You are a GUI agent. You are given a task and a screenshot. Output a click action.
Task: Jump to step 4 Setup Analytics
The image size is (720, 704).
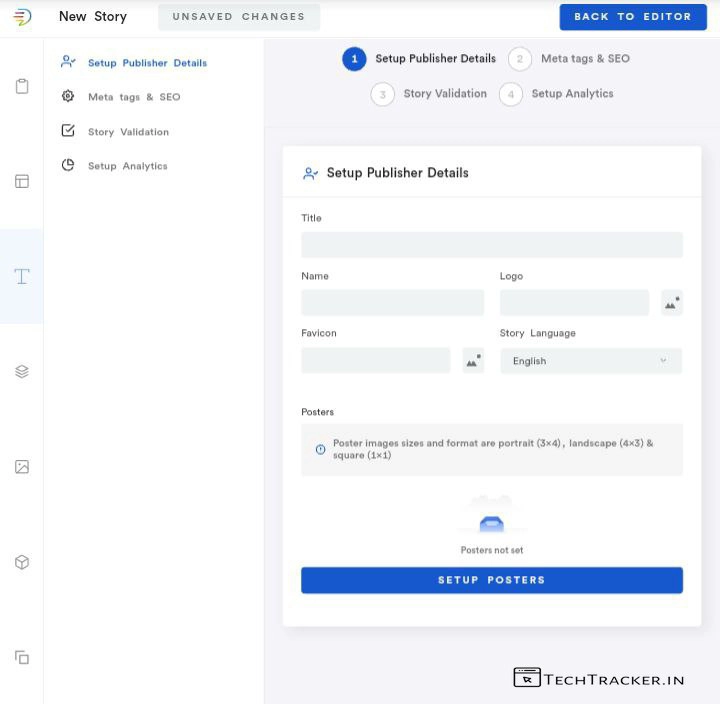point(571,94)
